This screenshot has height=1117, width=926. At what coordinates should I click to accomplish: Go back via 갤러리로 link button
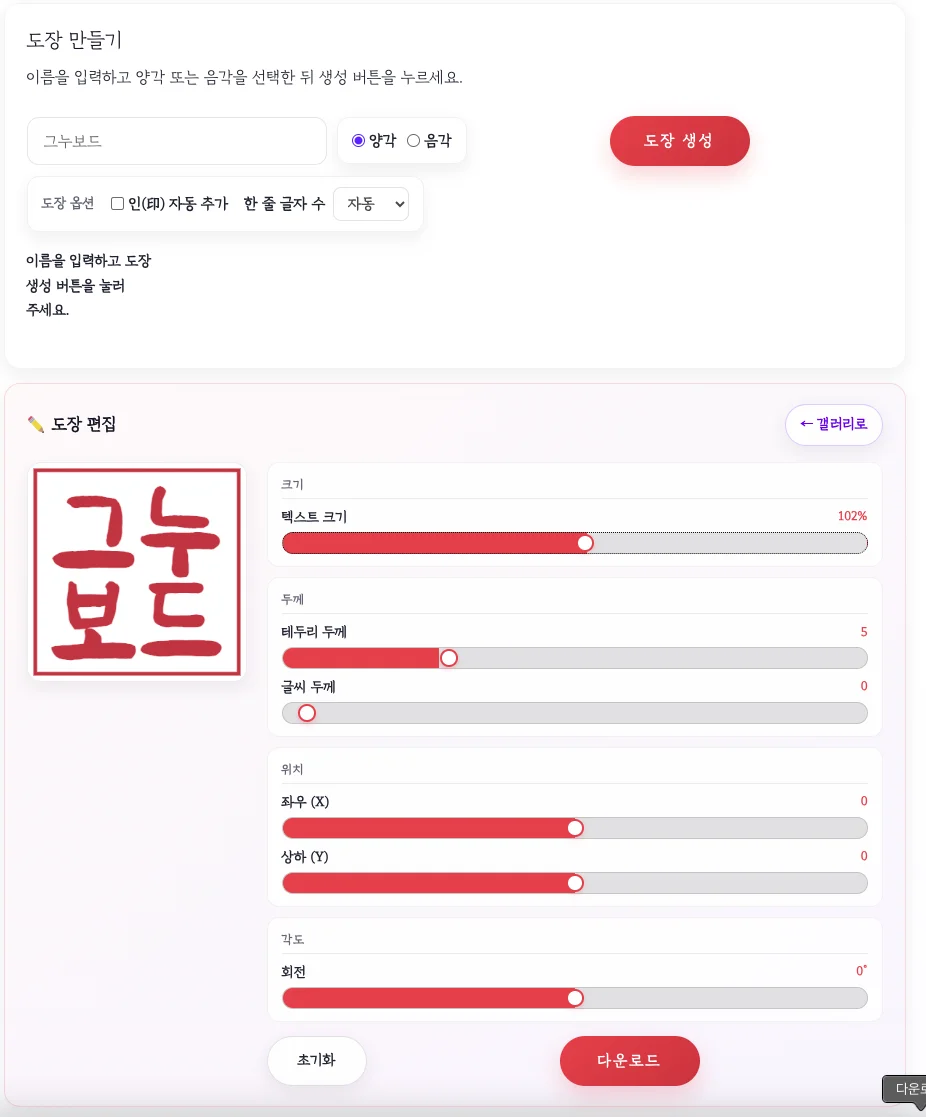point(833,425)
